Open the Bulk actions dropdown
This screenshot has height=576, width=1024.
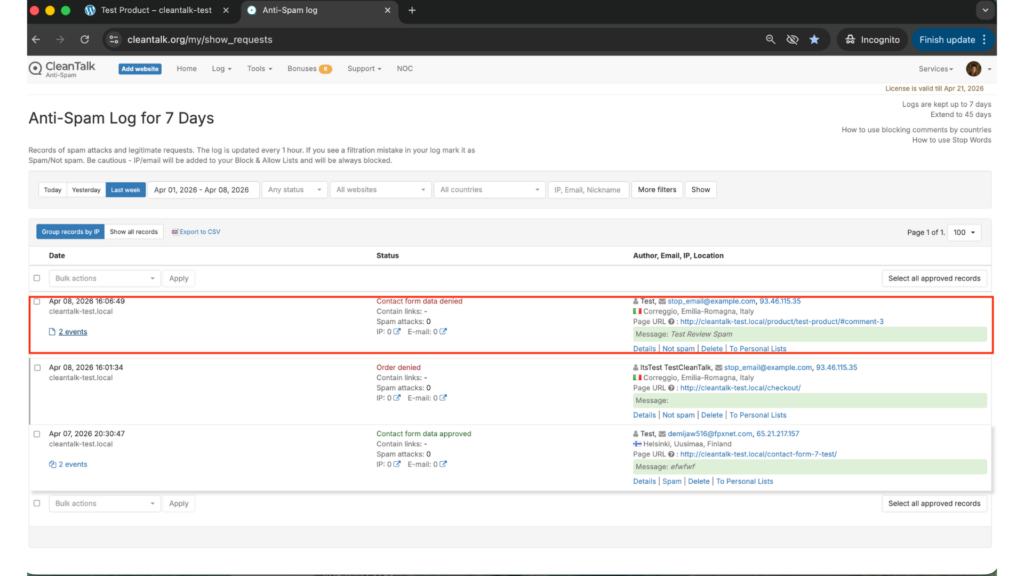(104, 278)
